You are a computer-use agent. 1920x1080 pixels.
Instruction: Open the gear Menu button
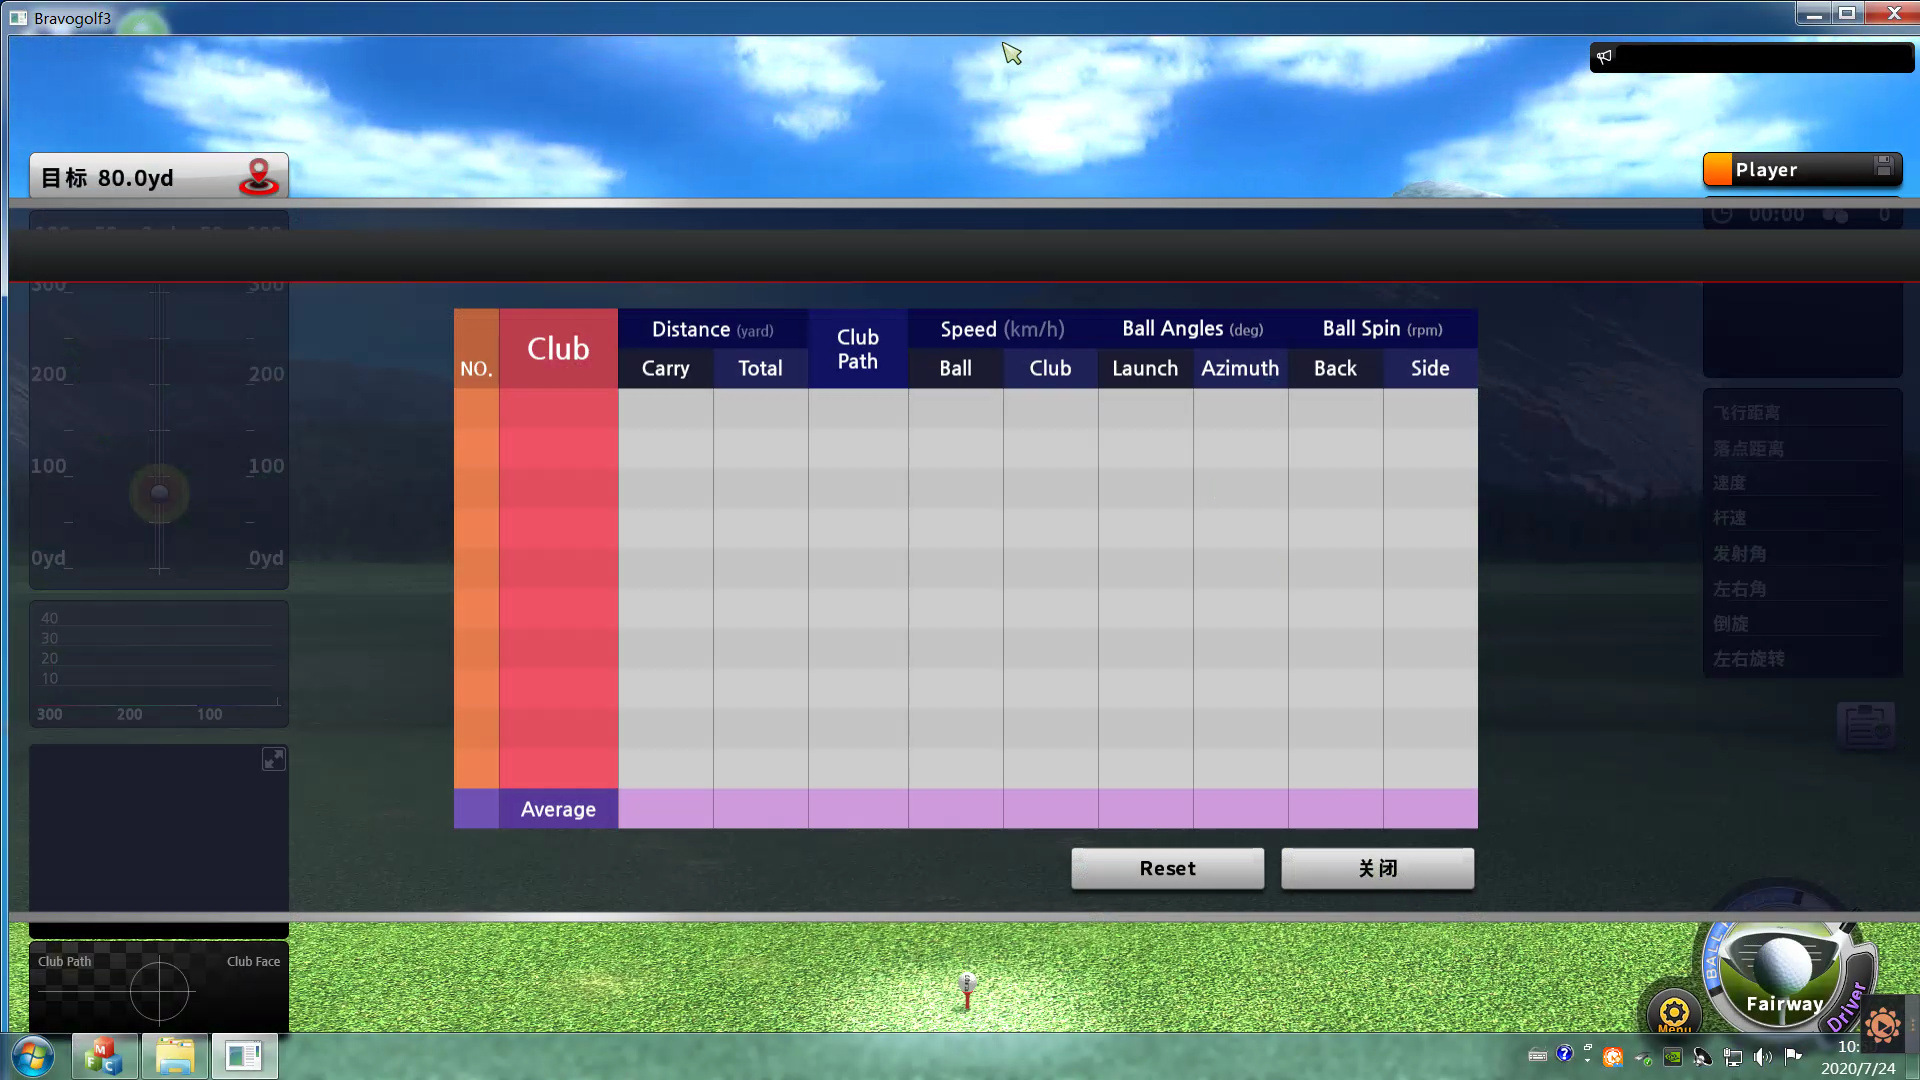[1674, 1012]
